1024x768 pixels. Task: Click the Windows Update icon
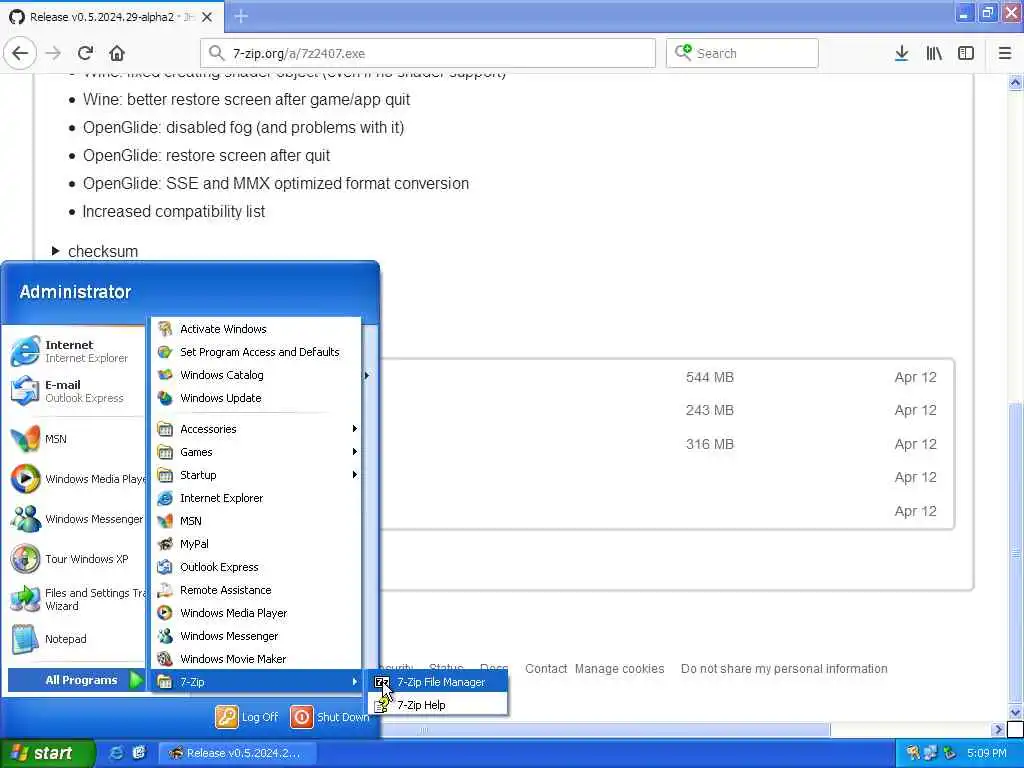pyautogui.click(x=165, y=398)
